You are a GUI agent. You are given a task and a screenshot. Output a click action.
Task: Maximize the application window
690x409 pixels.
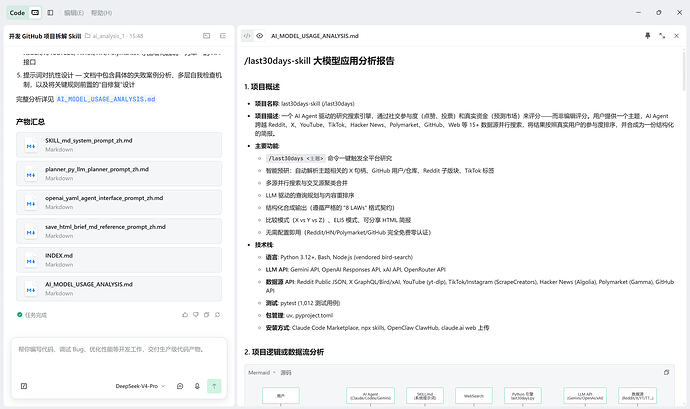[658, 13]
